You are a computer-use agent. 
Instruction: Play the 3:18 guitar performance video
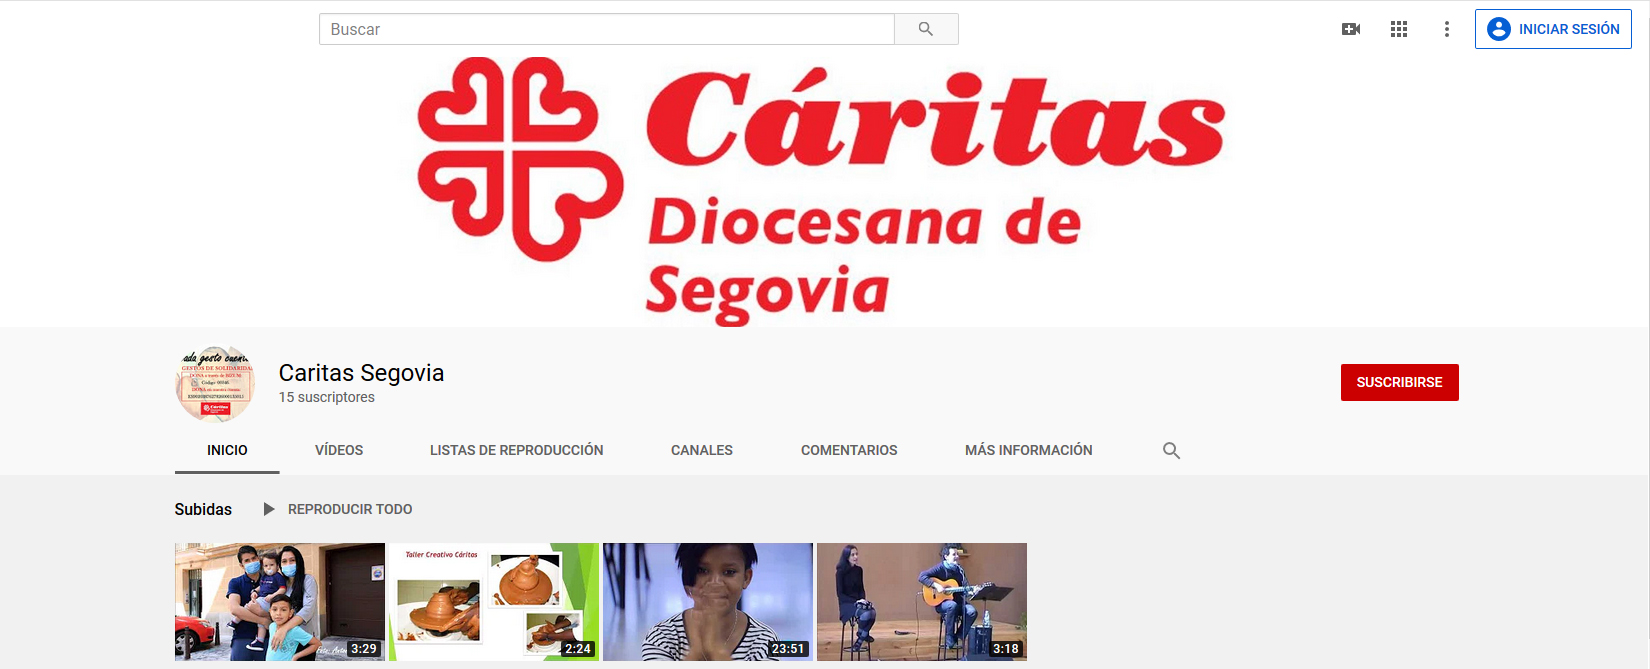coord(922,602)
